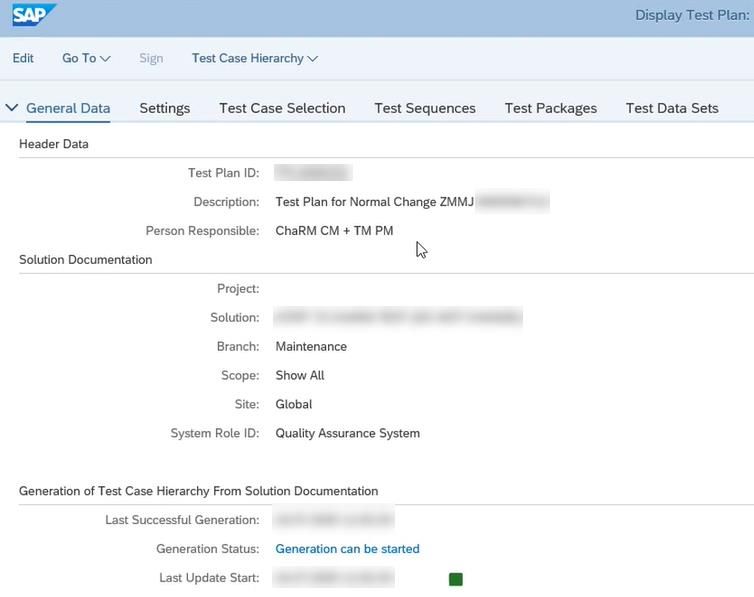754x597 pixels.
Task: Click the SAP logo
Action: (x=33, y=15)
